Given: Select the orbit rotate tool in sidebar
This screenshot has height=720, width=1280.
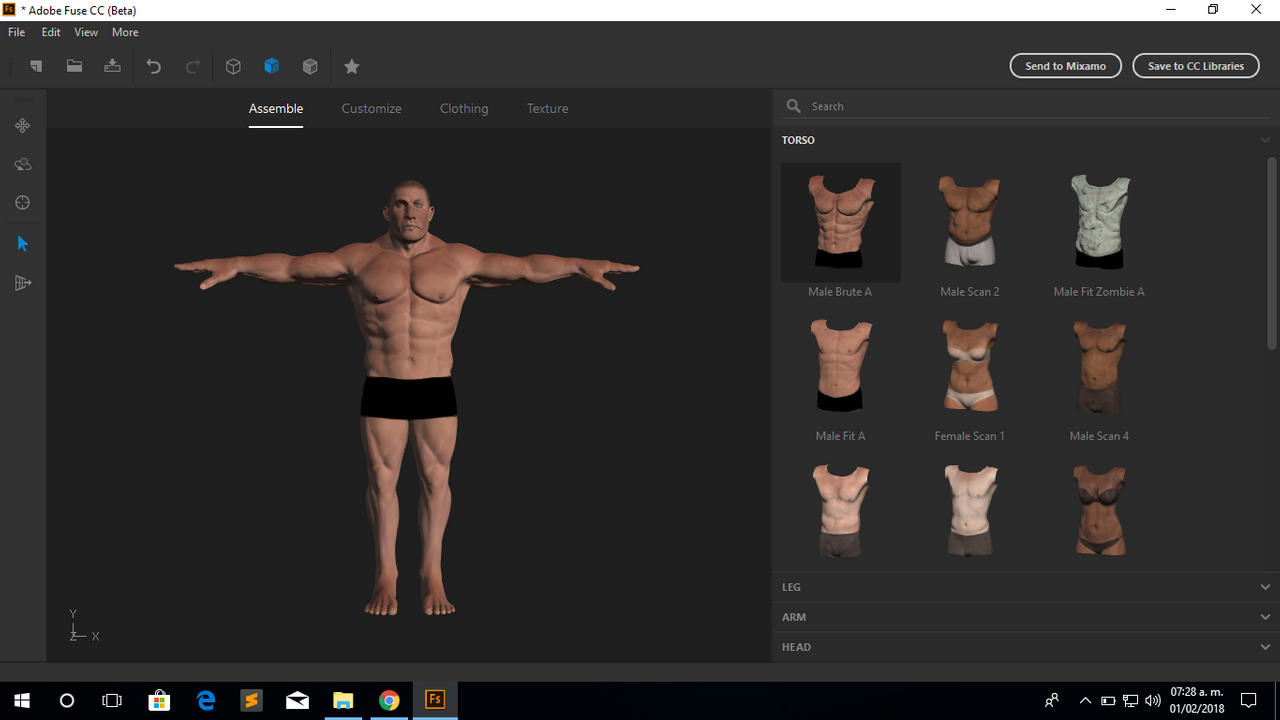Looking at the screenshot, I should 22,164.
